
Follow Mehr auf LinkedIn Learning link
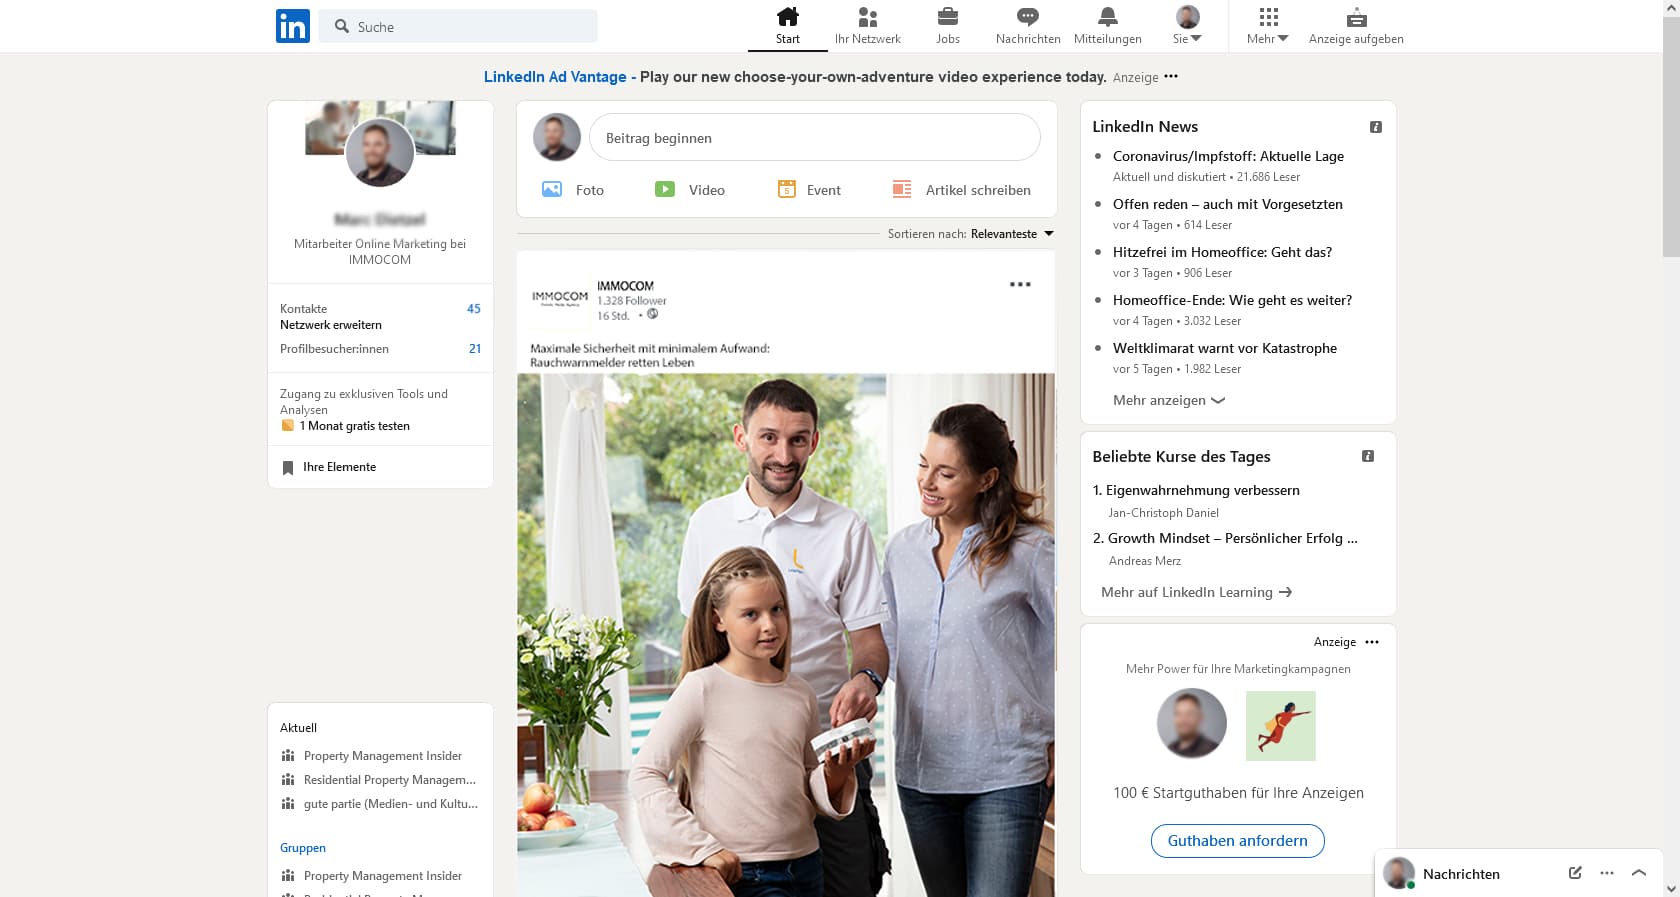click(1197, 592)
